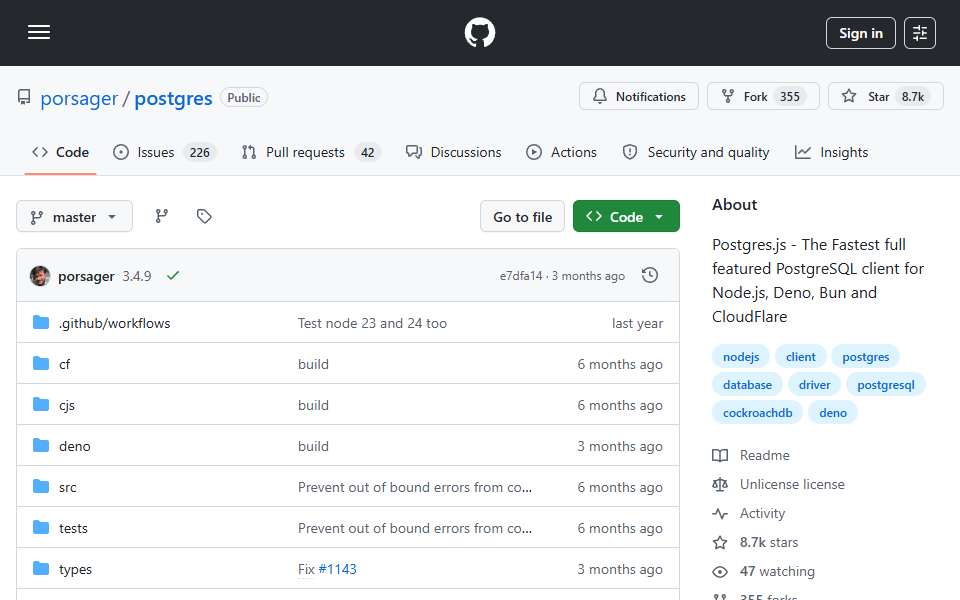Open the tests folder
Viewport: 960px width, 600px height.
coord(73,528)
